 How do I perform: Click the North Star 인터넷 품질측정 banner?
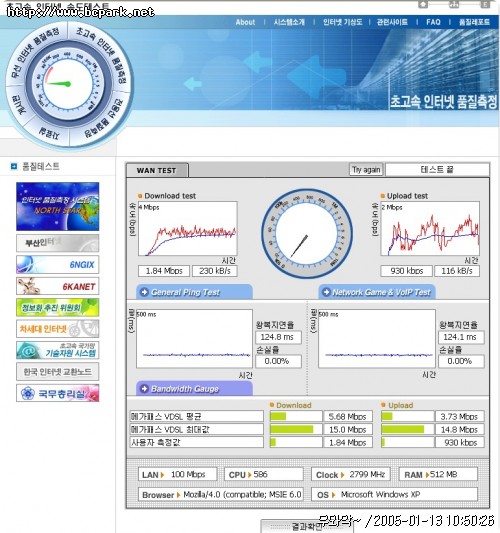pyautogui.click(x=57, y=206)
